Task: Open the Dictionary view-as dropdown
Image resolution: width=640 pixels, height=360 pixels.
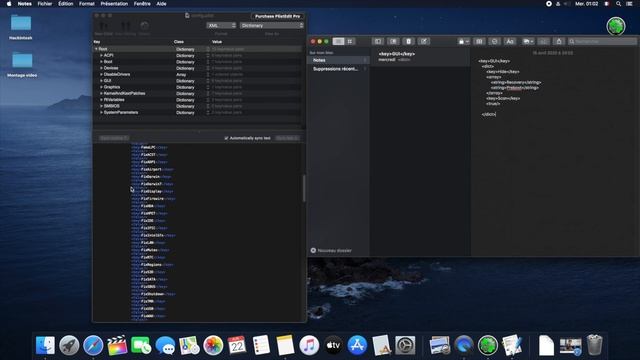Action: coord(272,25)
